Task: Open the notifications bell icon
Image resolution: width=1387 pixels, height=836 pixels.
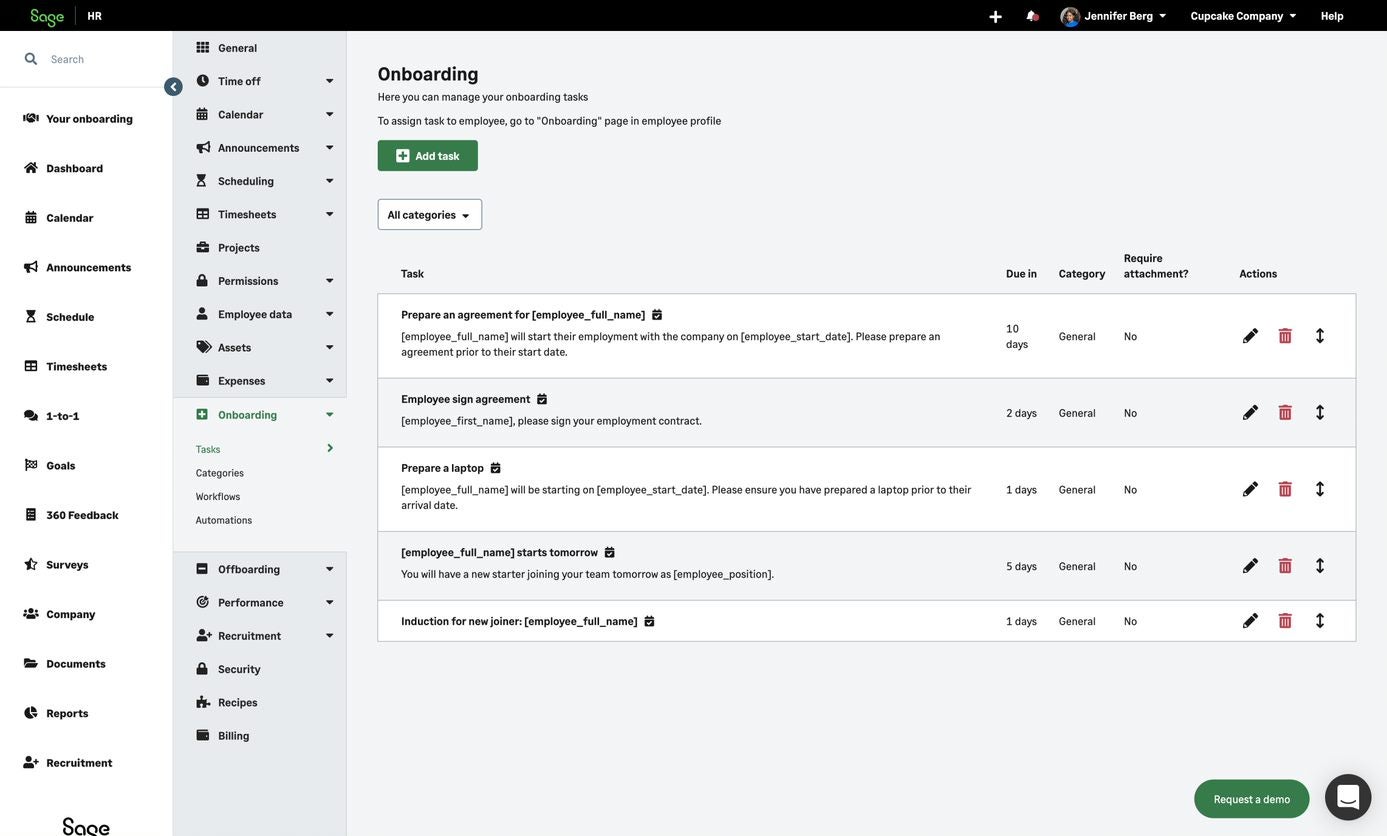Action: click(1032, 16)
